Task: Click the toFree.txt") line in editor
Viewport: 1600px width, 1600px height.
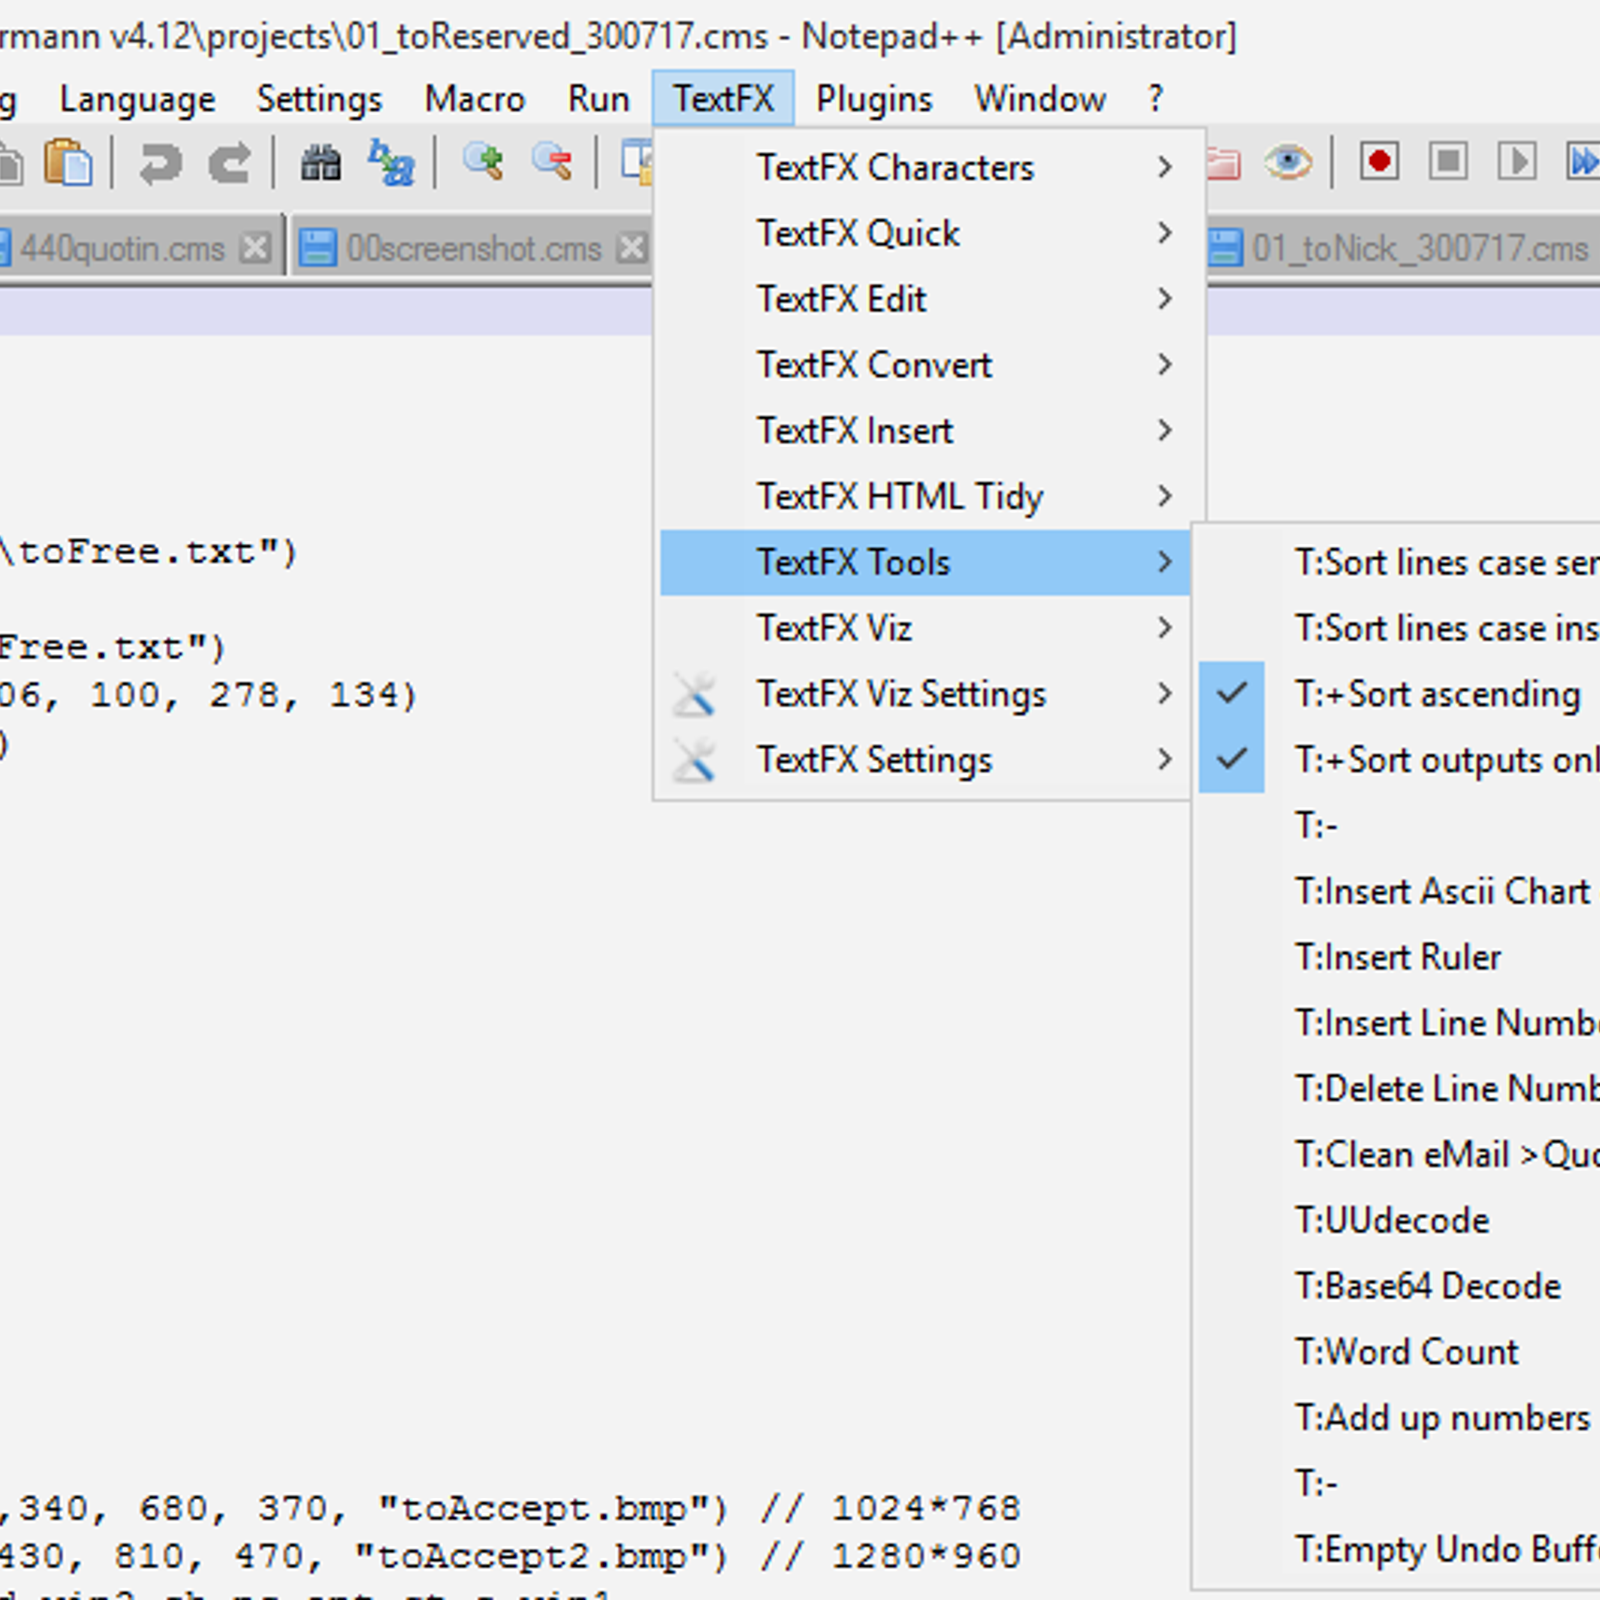Action: (149, 552)
